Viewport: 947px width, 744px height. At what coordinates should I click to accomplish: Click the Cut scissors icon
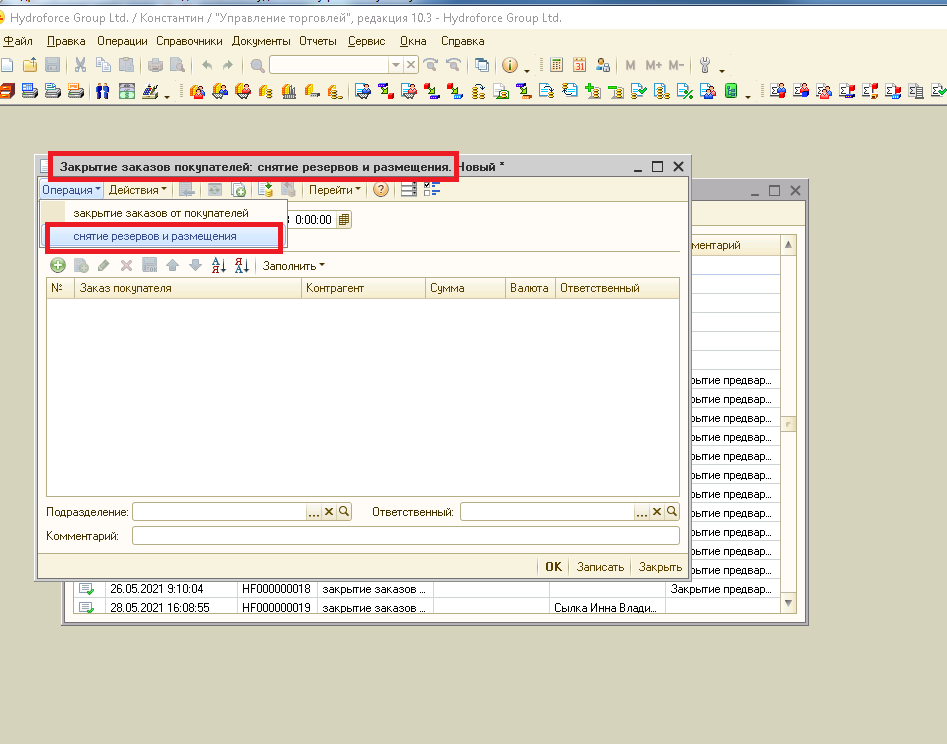click(x=80, y=65)
